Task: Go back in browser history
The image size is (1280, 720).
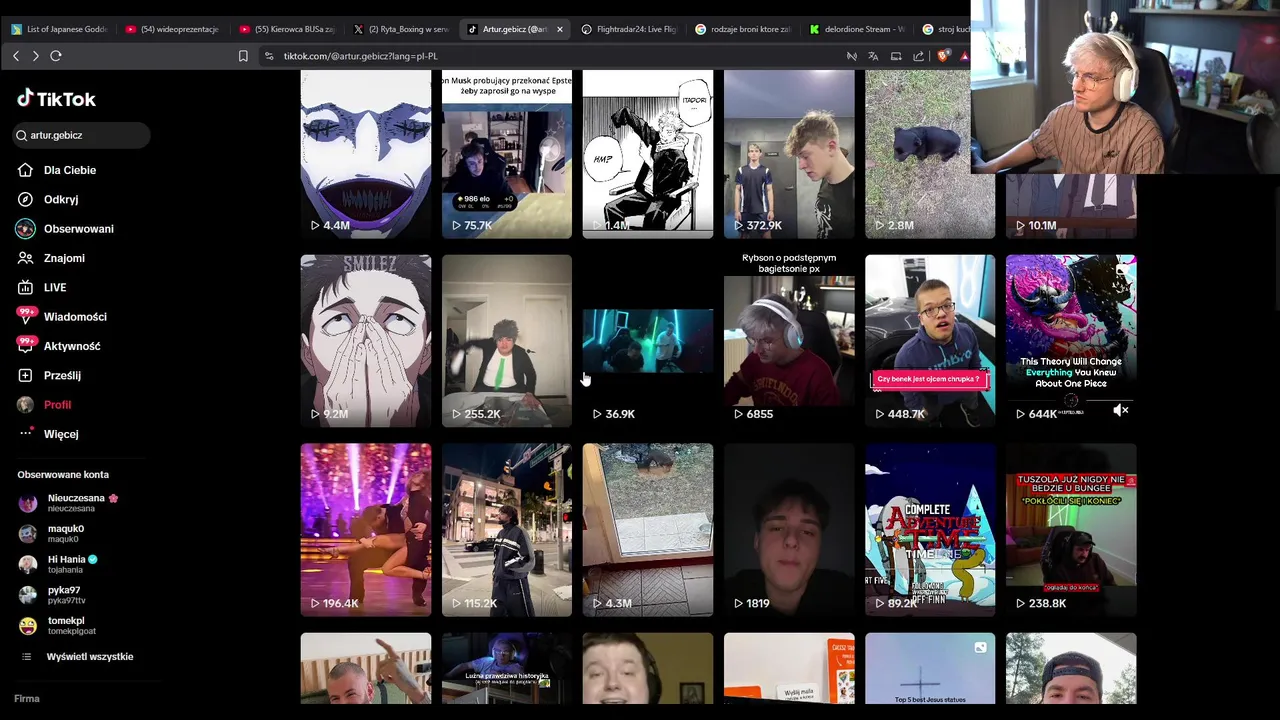Action: coord(16,56)
